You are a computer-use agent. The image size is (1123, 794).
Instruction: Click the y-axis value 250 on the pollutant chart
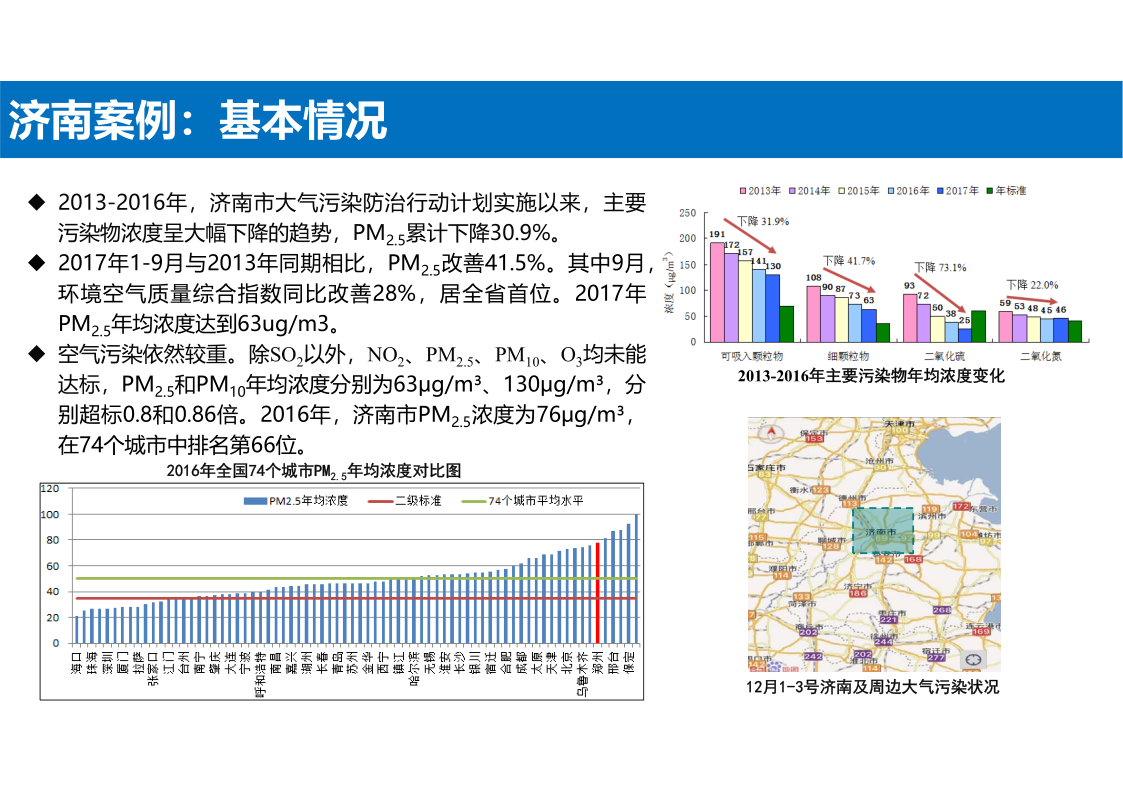[688, 213]
